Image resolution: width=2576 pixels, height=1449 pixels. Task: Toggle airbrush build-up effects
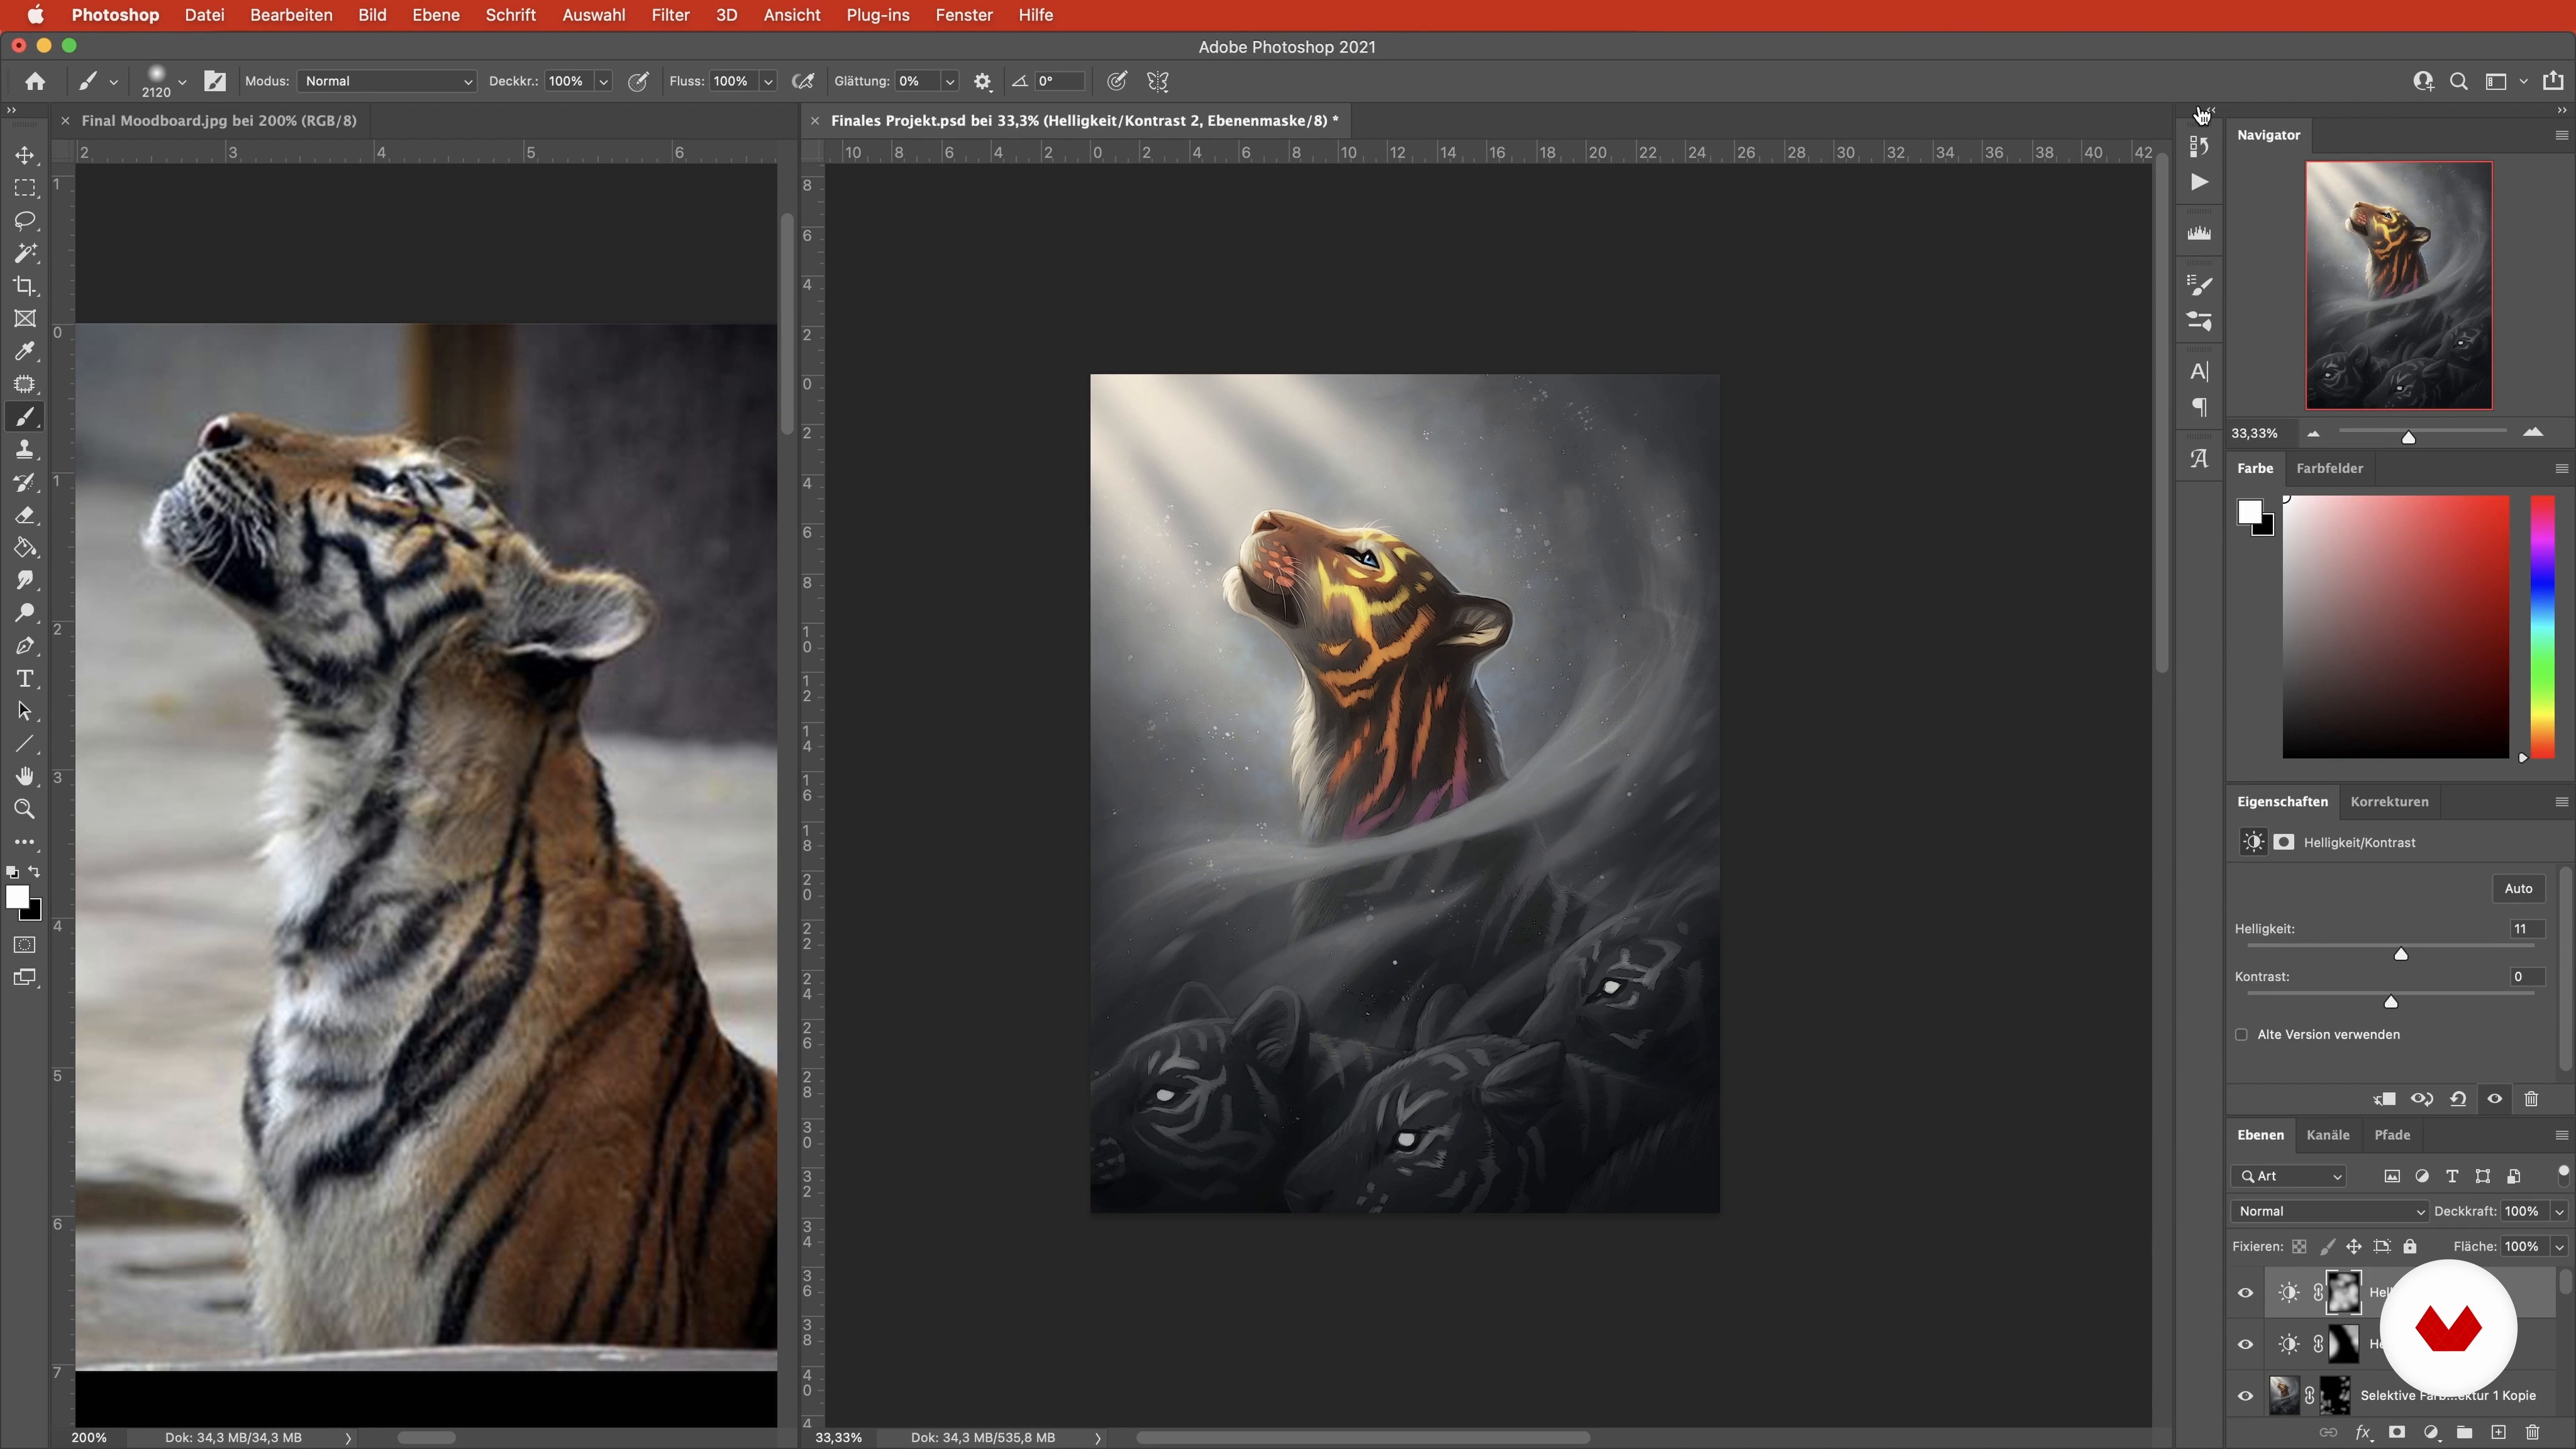[802, 81]
